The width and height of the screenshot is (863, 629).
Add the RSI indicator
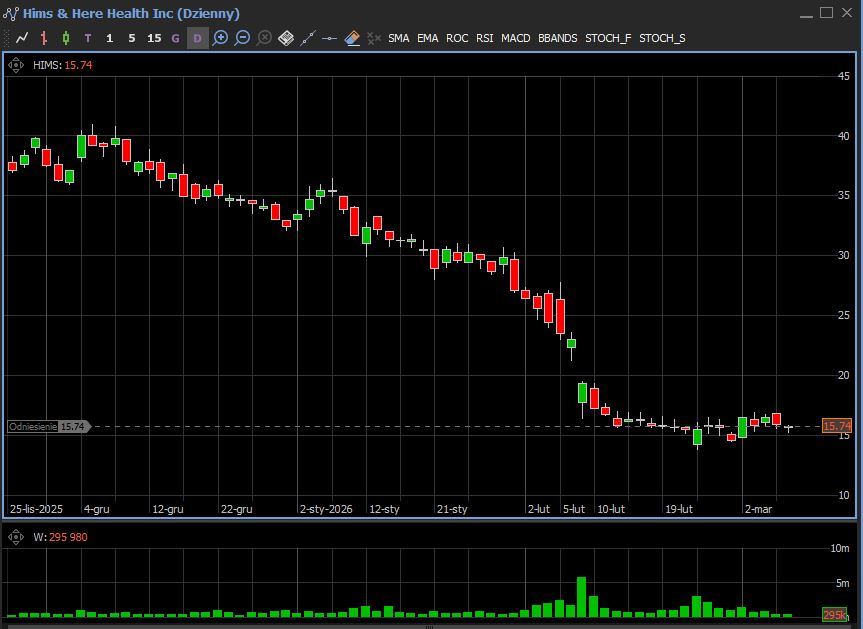point(484,38)
